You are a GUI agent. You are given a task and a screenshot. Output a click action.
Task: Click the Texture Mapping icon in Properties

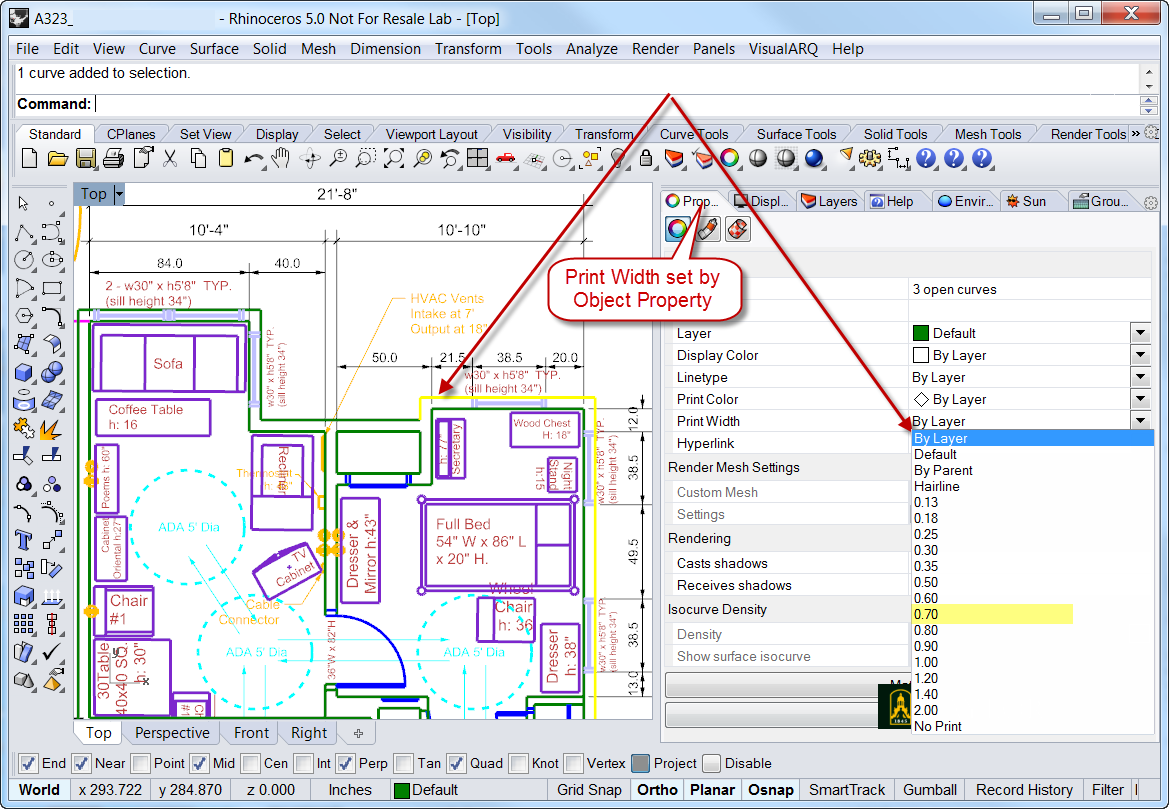[x=737, y=229]
